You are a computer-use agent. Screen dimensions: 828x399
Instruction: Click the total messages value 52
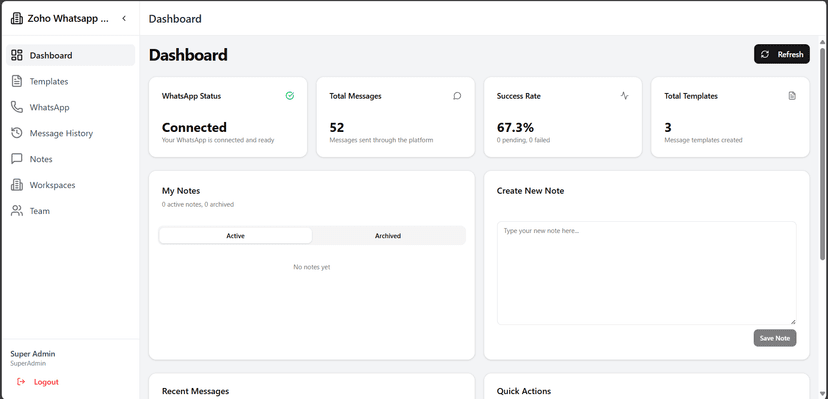click(337, 127)
